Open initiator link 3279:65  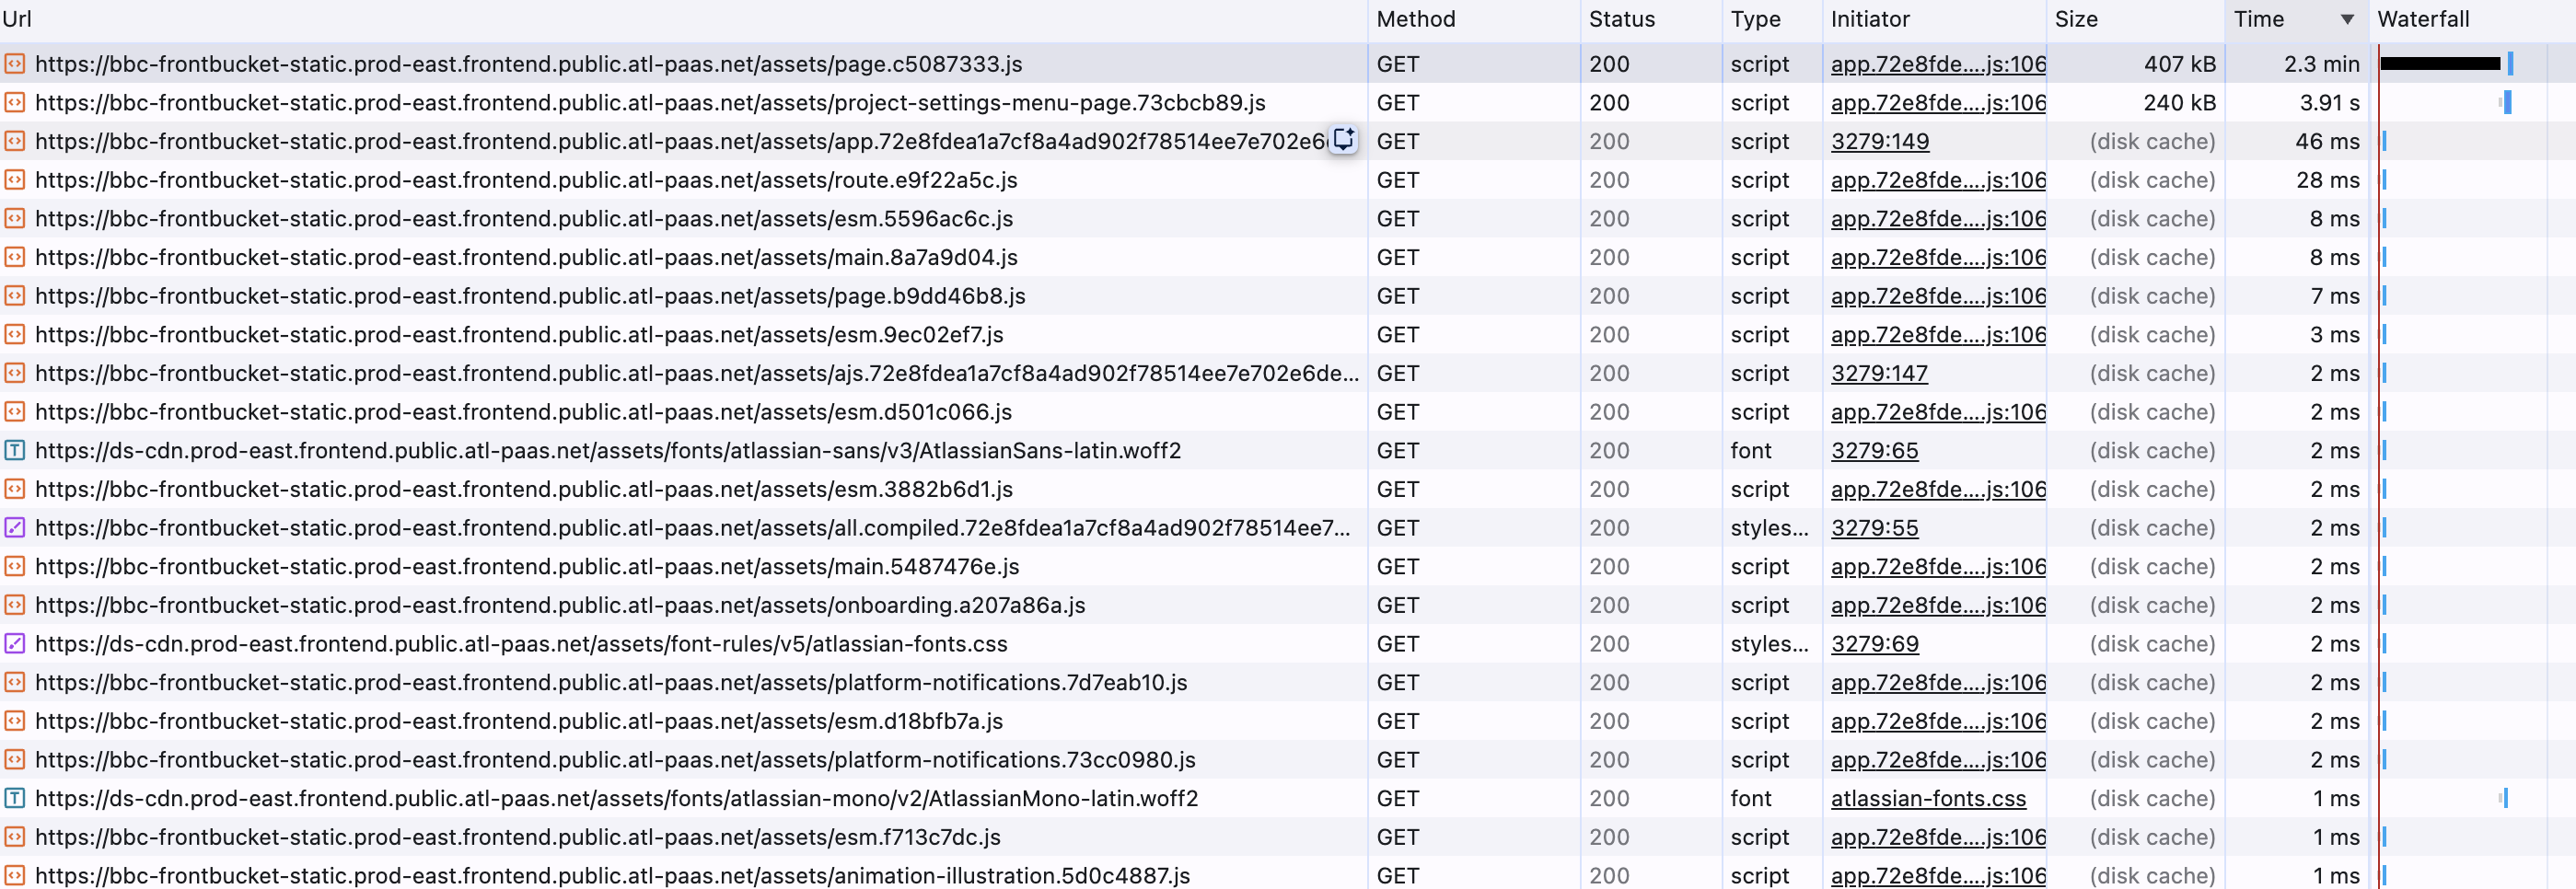tap(1874, 450)
